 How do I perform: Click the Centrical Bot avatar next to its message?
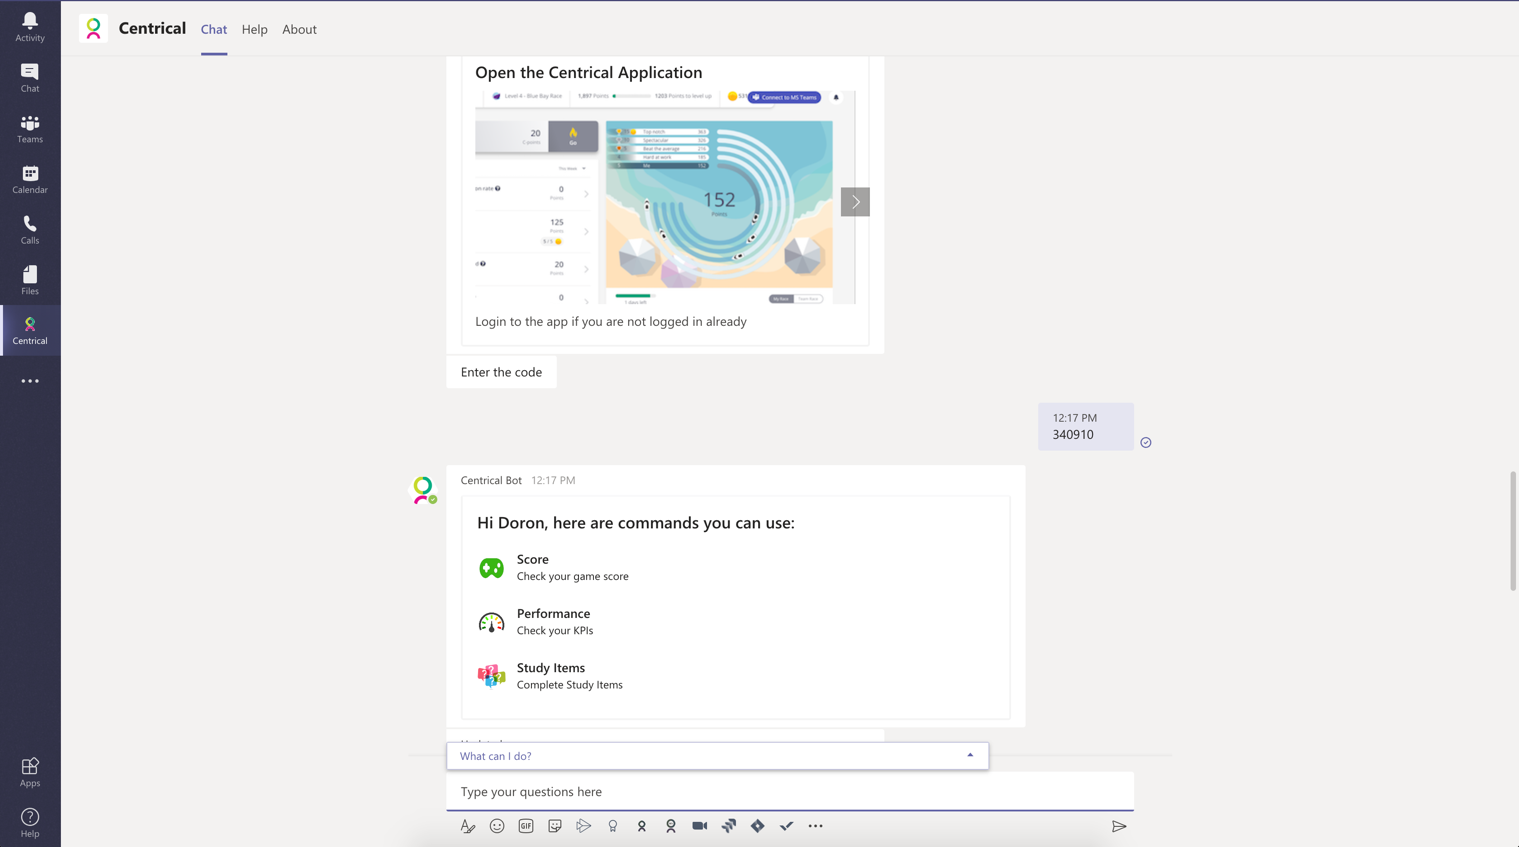coord(424,489)
